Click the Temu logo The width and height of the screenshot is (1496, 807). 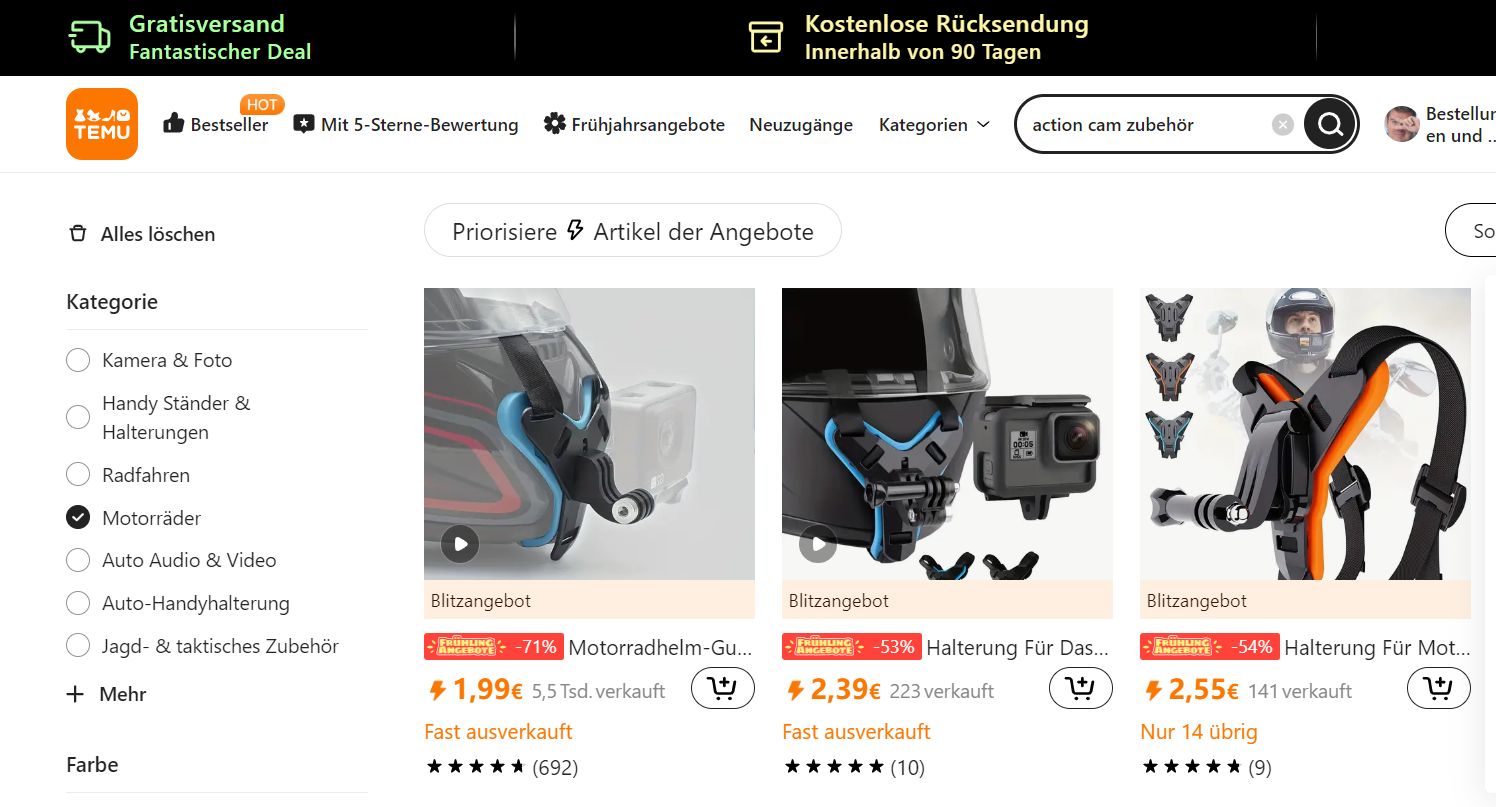coord(102,124)
